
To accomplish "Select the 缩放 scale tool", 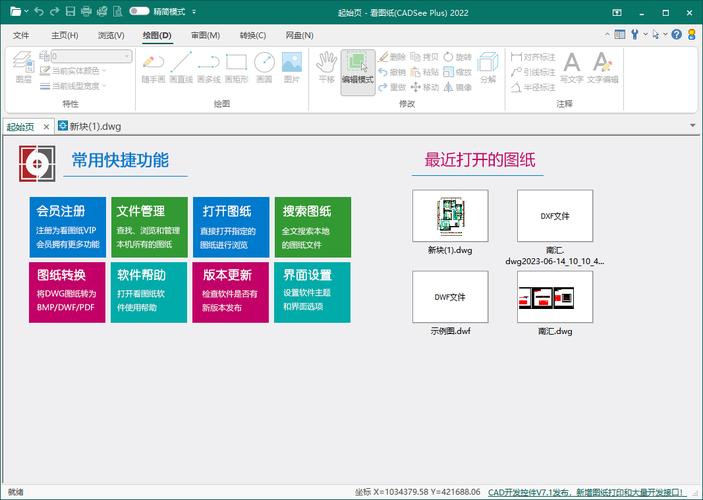I will pos(457,72).
